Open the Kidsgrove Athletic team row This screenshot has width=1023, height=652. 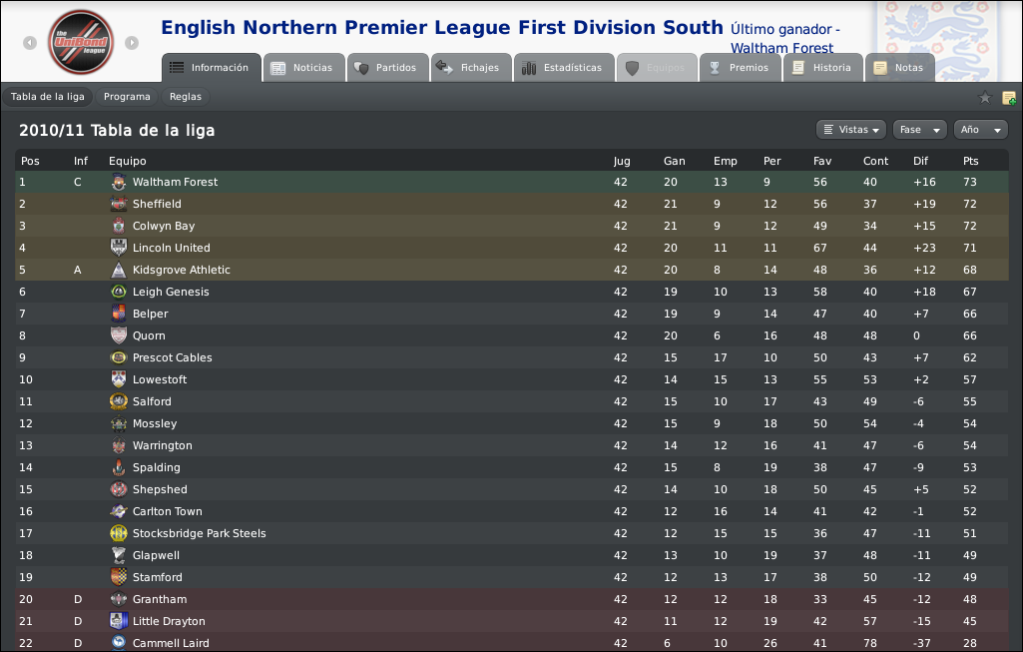[512, 270]
